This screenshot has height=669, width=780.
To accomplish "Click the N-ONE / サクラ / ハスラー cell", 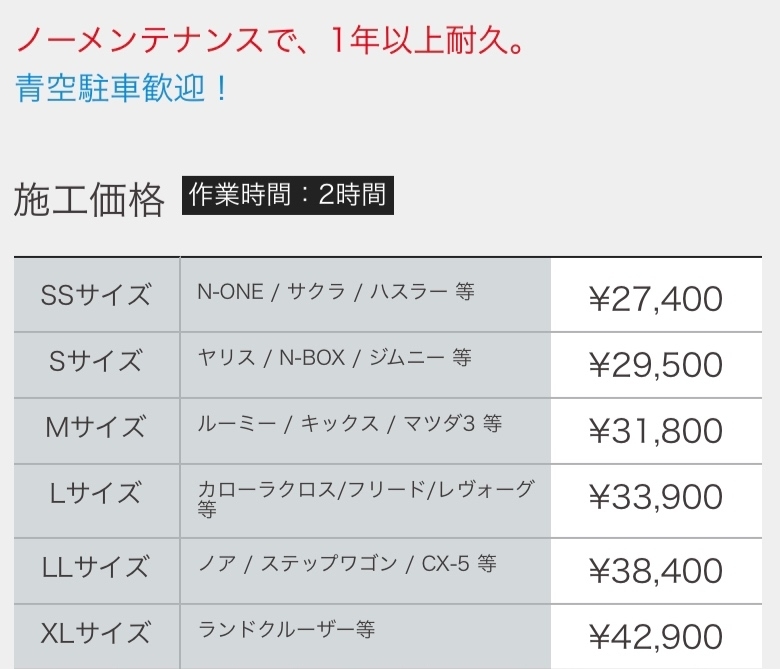I will pos(336,292).
